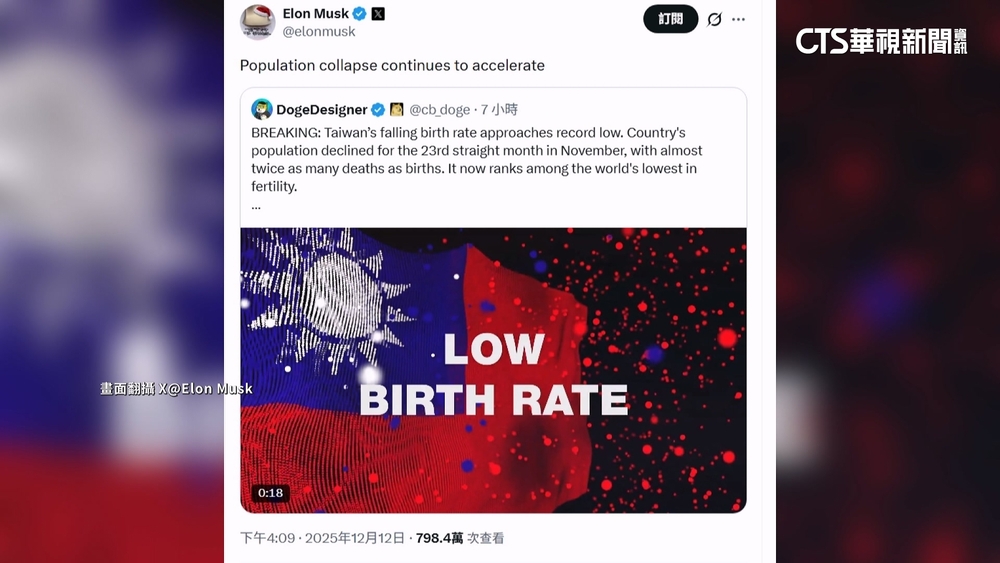Image resolution: width=1000 pixels, height=563 pixels.
Task: Click Elon Musk's blue verified badge
Action: pyautogui.click(x=359, y=14)
